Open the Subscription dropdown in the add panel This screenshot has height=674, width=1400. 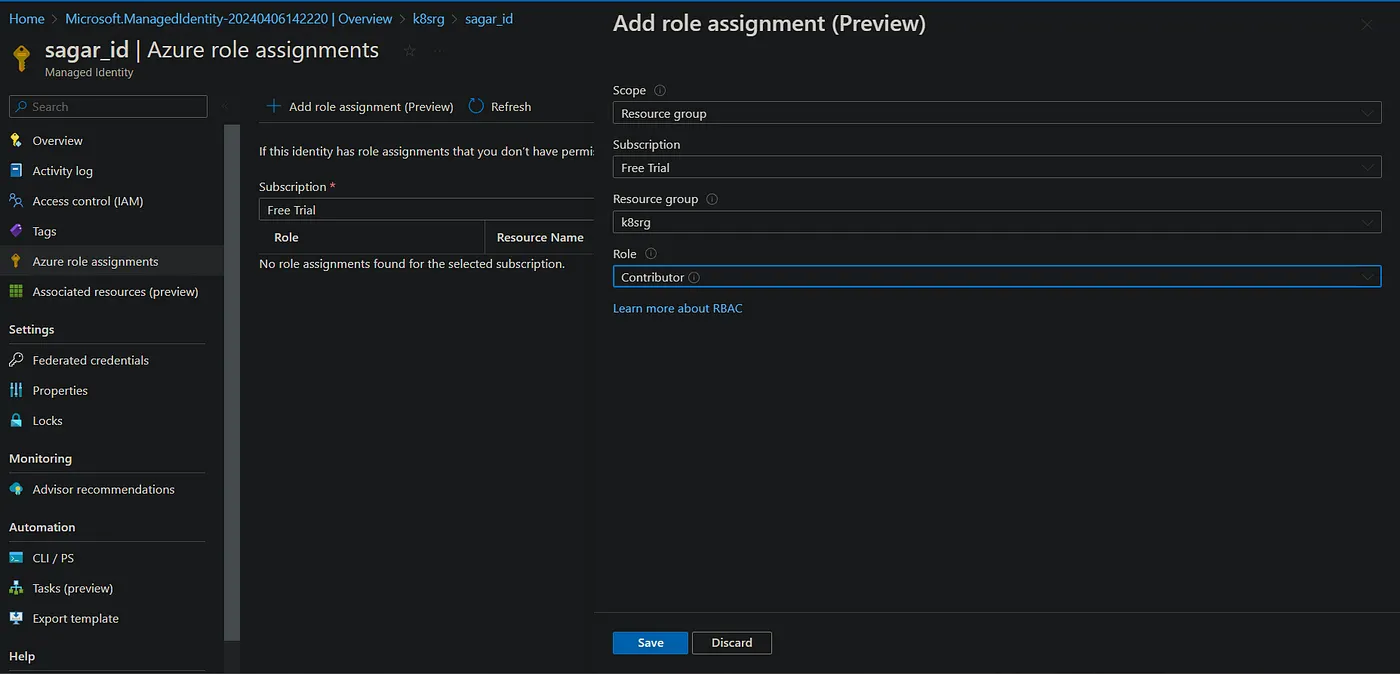coord(997,167)
